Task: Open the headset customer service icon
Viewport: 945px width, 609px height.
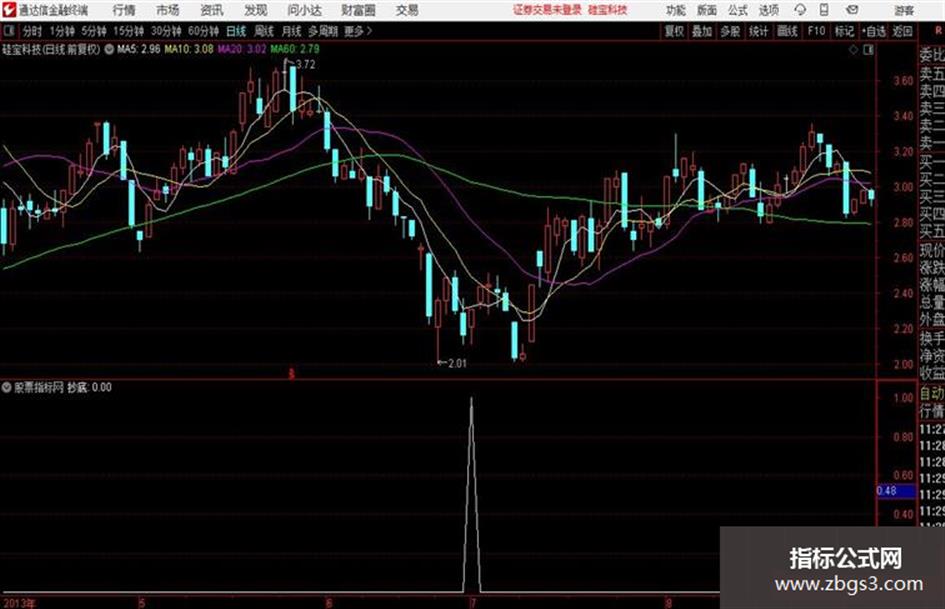Action: coord(800,10)
